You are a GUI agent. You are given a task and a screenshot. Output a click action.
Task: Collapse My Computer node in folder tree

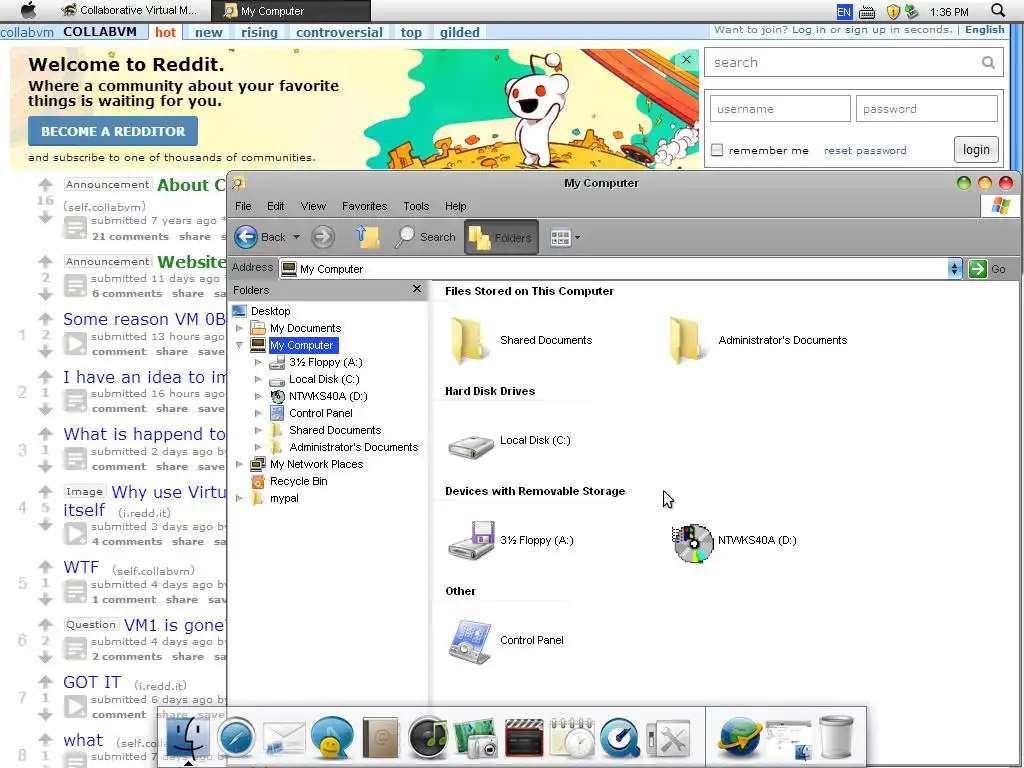(240, 345)
